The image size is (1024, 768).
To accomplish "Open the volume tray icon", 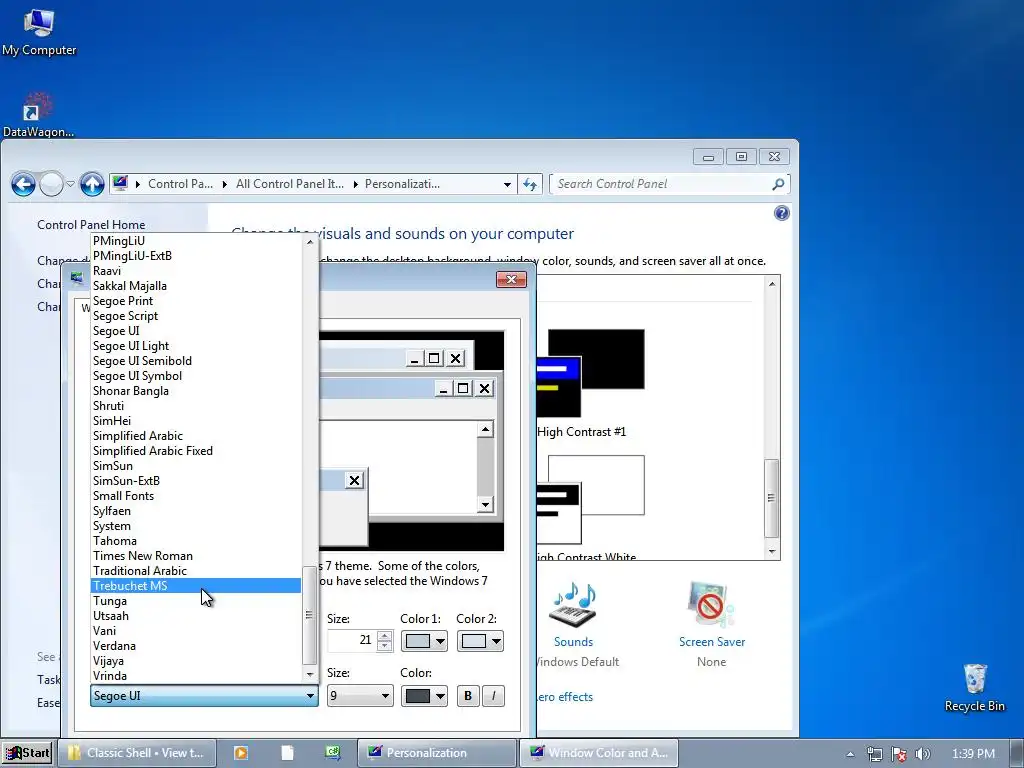I will (922, 754).
